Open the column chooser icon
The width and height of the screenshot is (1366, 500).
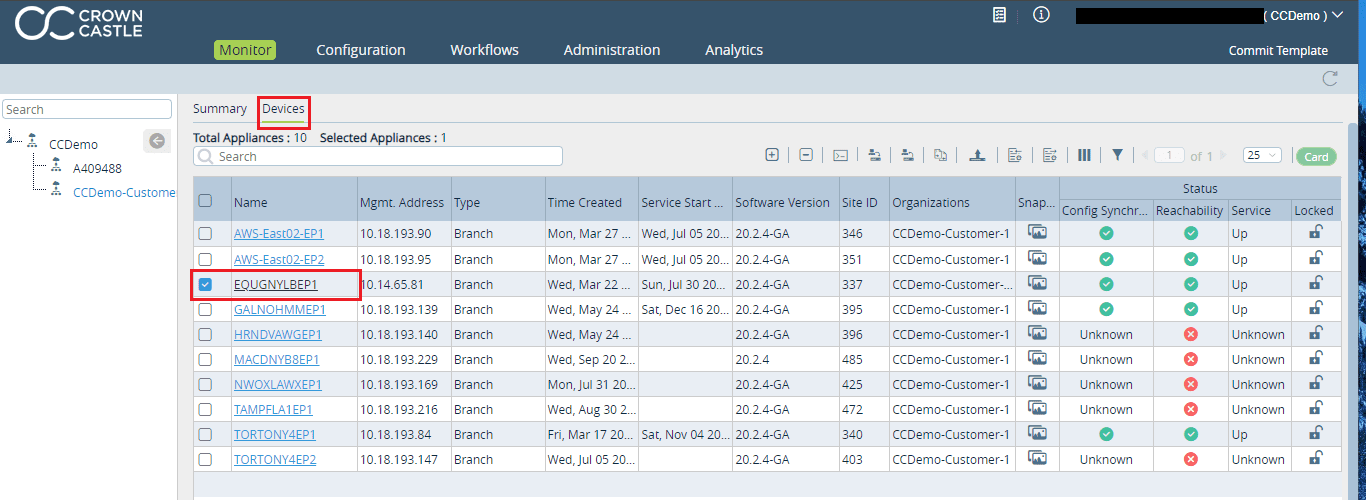click(1084, 155)
